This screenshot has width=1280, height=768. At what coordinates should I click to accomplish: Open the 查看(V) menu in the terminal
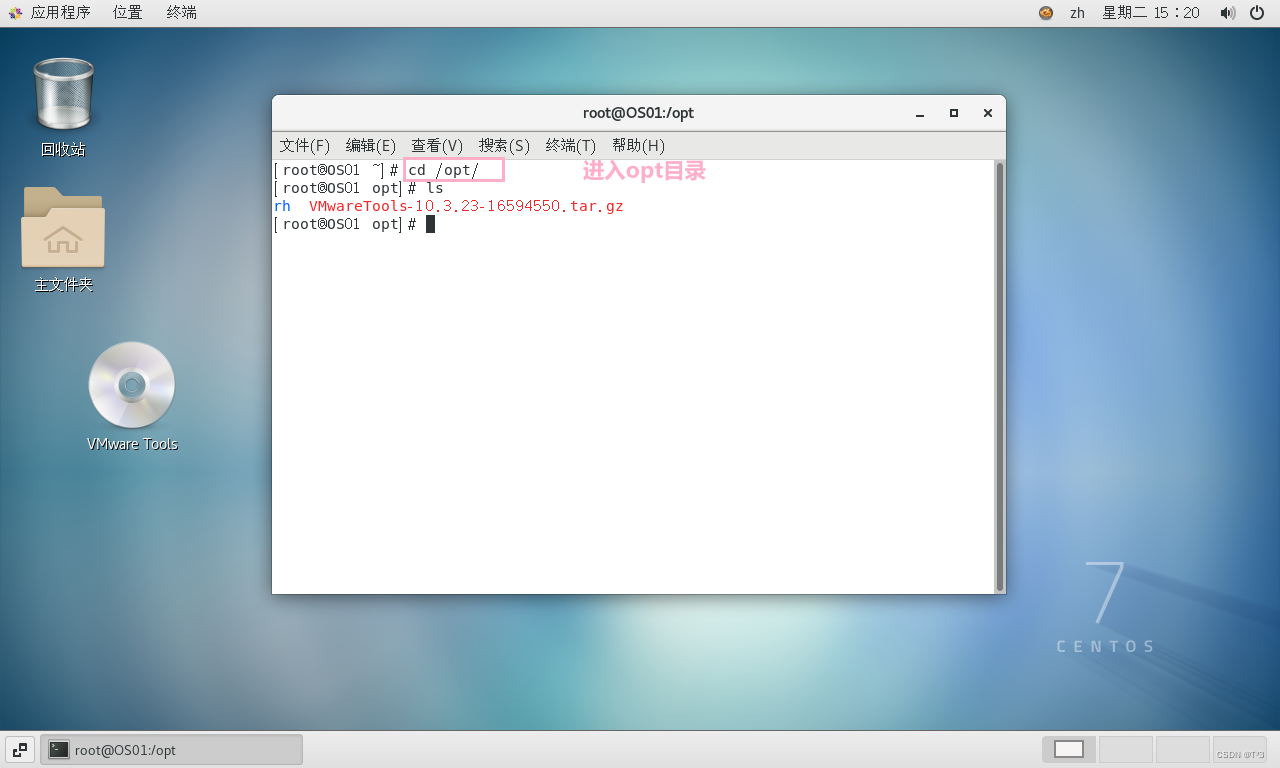[x=437, y=145]
